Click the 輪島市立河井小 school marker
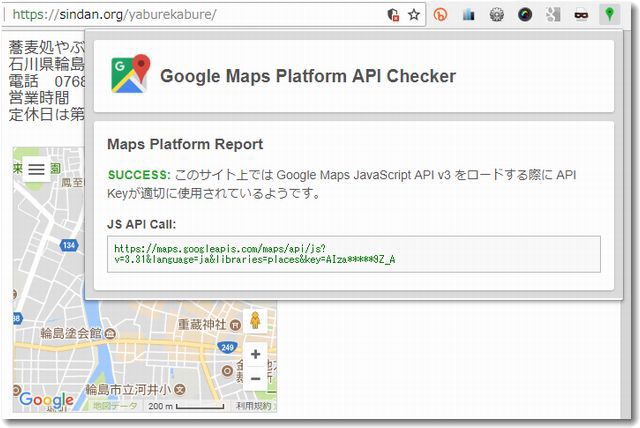This screenshot has height=428, width=640. 180,390
